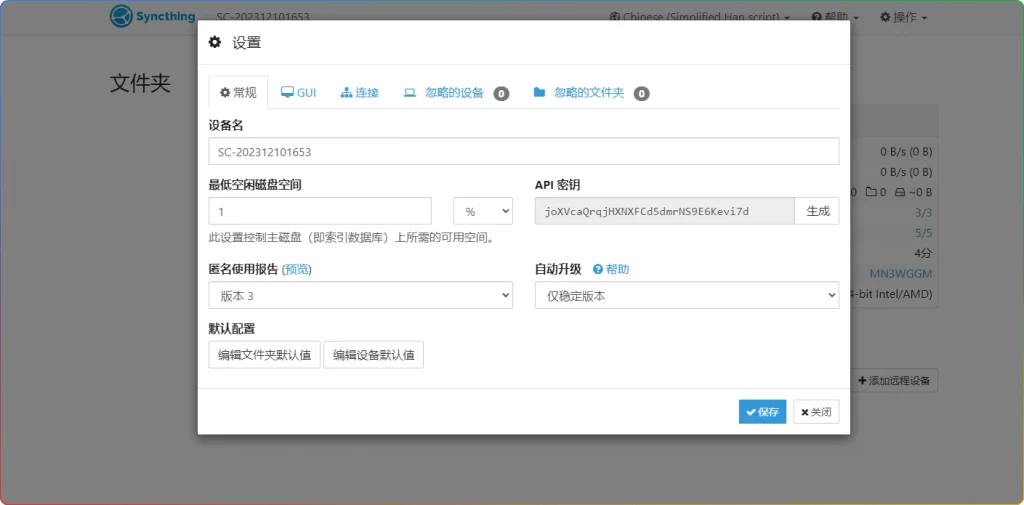The image size is (1024, 505).
Task: Click the monitor icon on GUI tab
Action: (287, 93)
